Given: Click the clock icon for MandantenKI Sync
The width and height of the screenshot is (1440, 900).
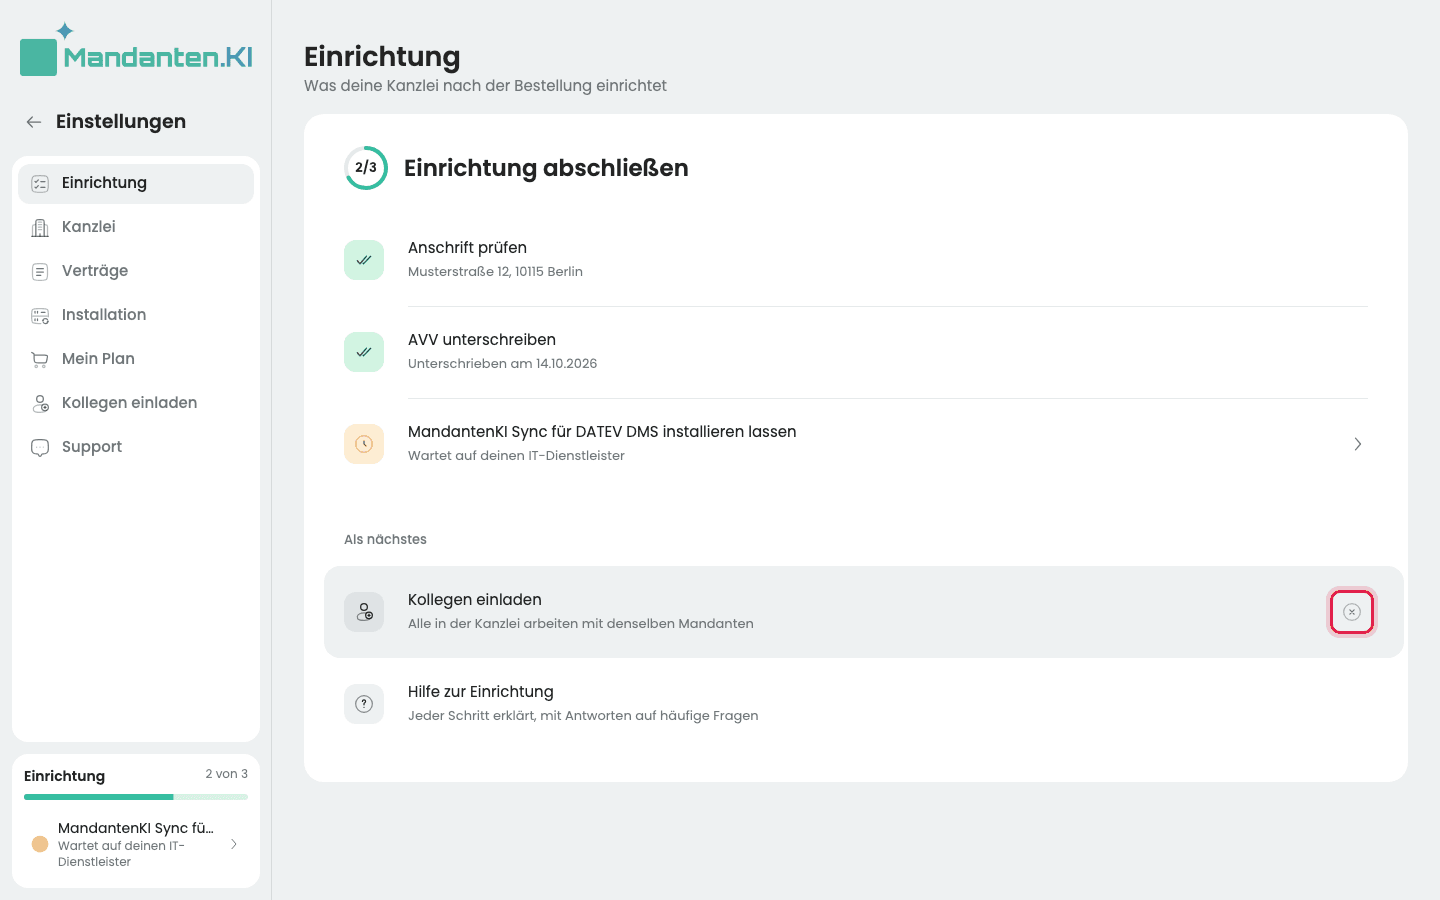Looking at the screenshot, I should pos(364,444).
